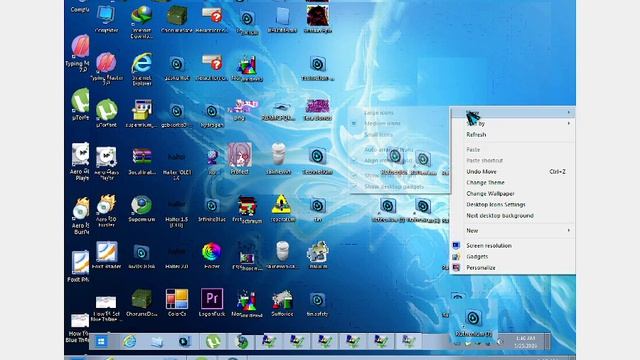Click Change Wallpaper in the context menu
This screenshot has height=360, width=640.
513,193
